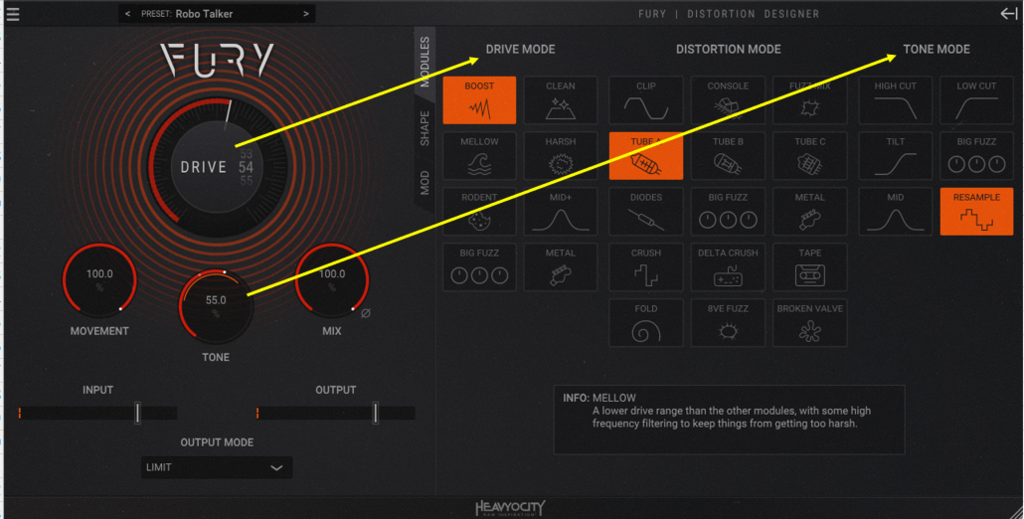The height and width of the screenshot is (519, 1024).
Task: Select the Delta Crush distortion module
Action: pyautogui.click(x=728, y=267)
